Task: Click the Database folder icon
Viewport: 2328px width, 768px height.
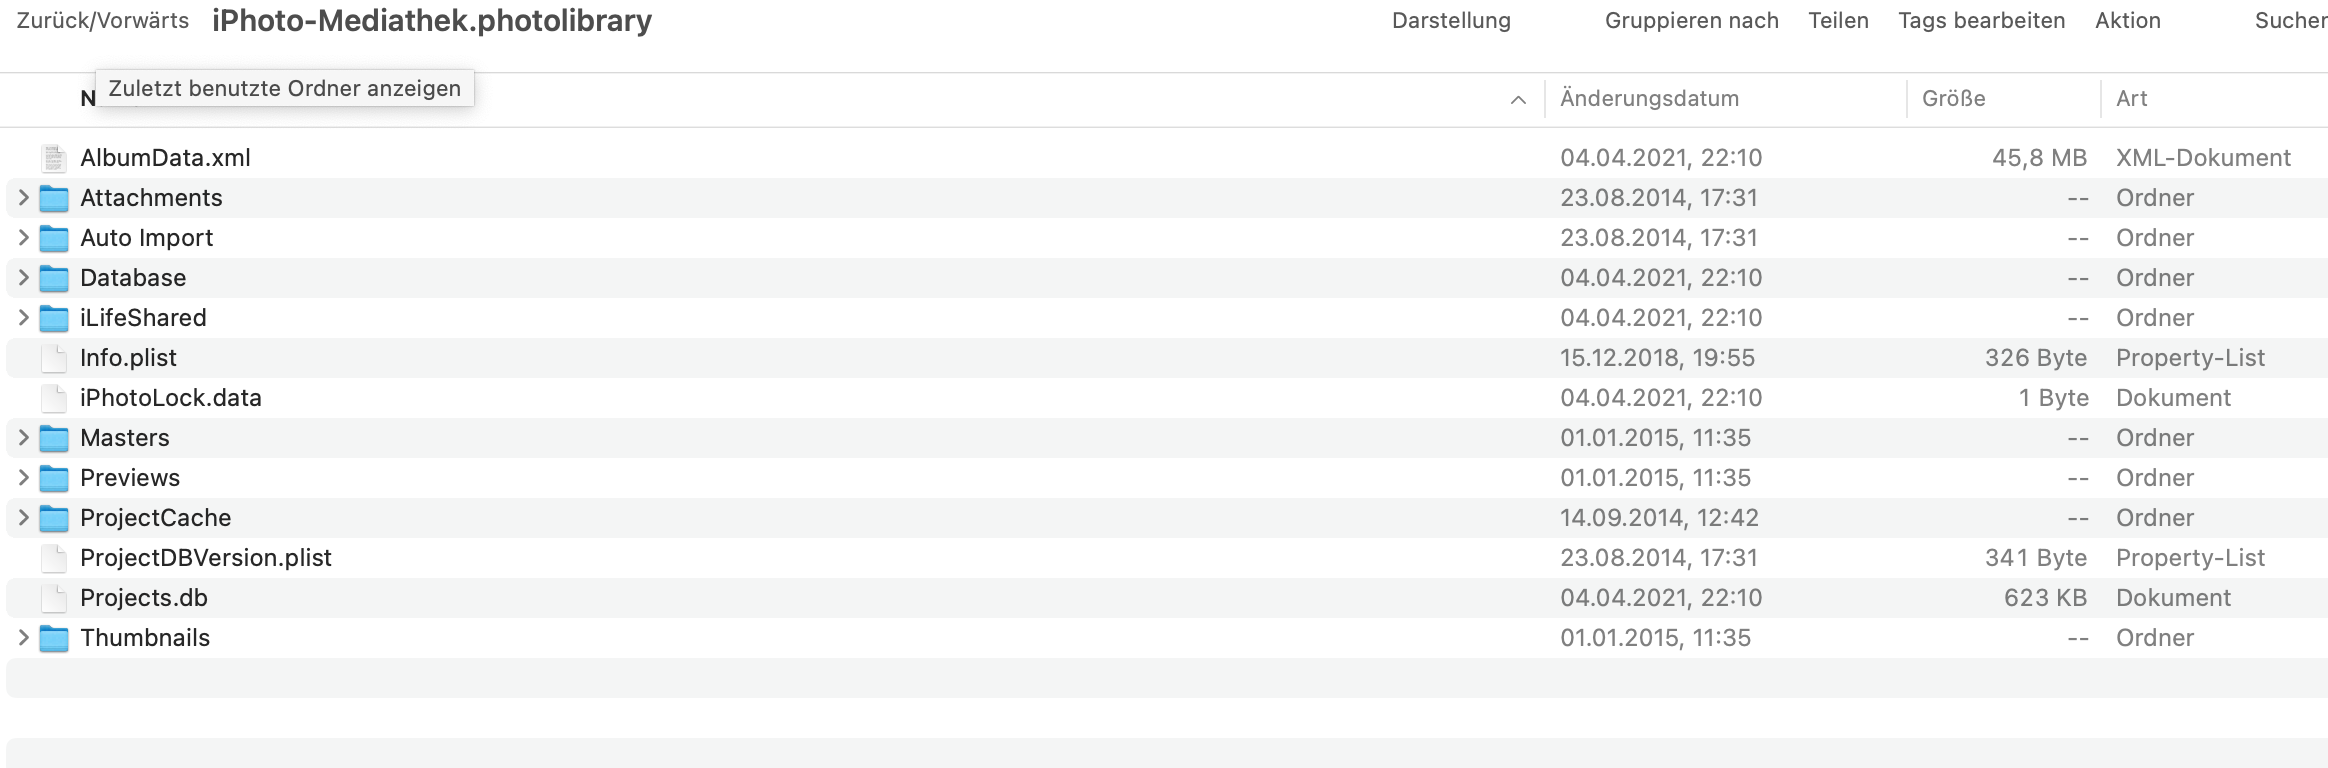Action: [x=54, y=278]
